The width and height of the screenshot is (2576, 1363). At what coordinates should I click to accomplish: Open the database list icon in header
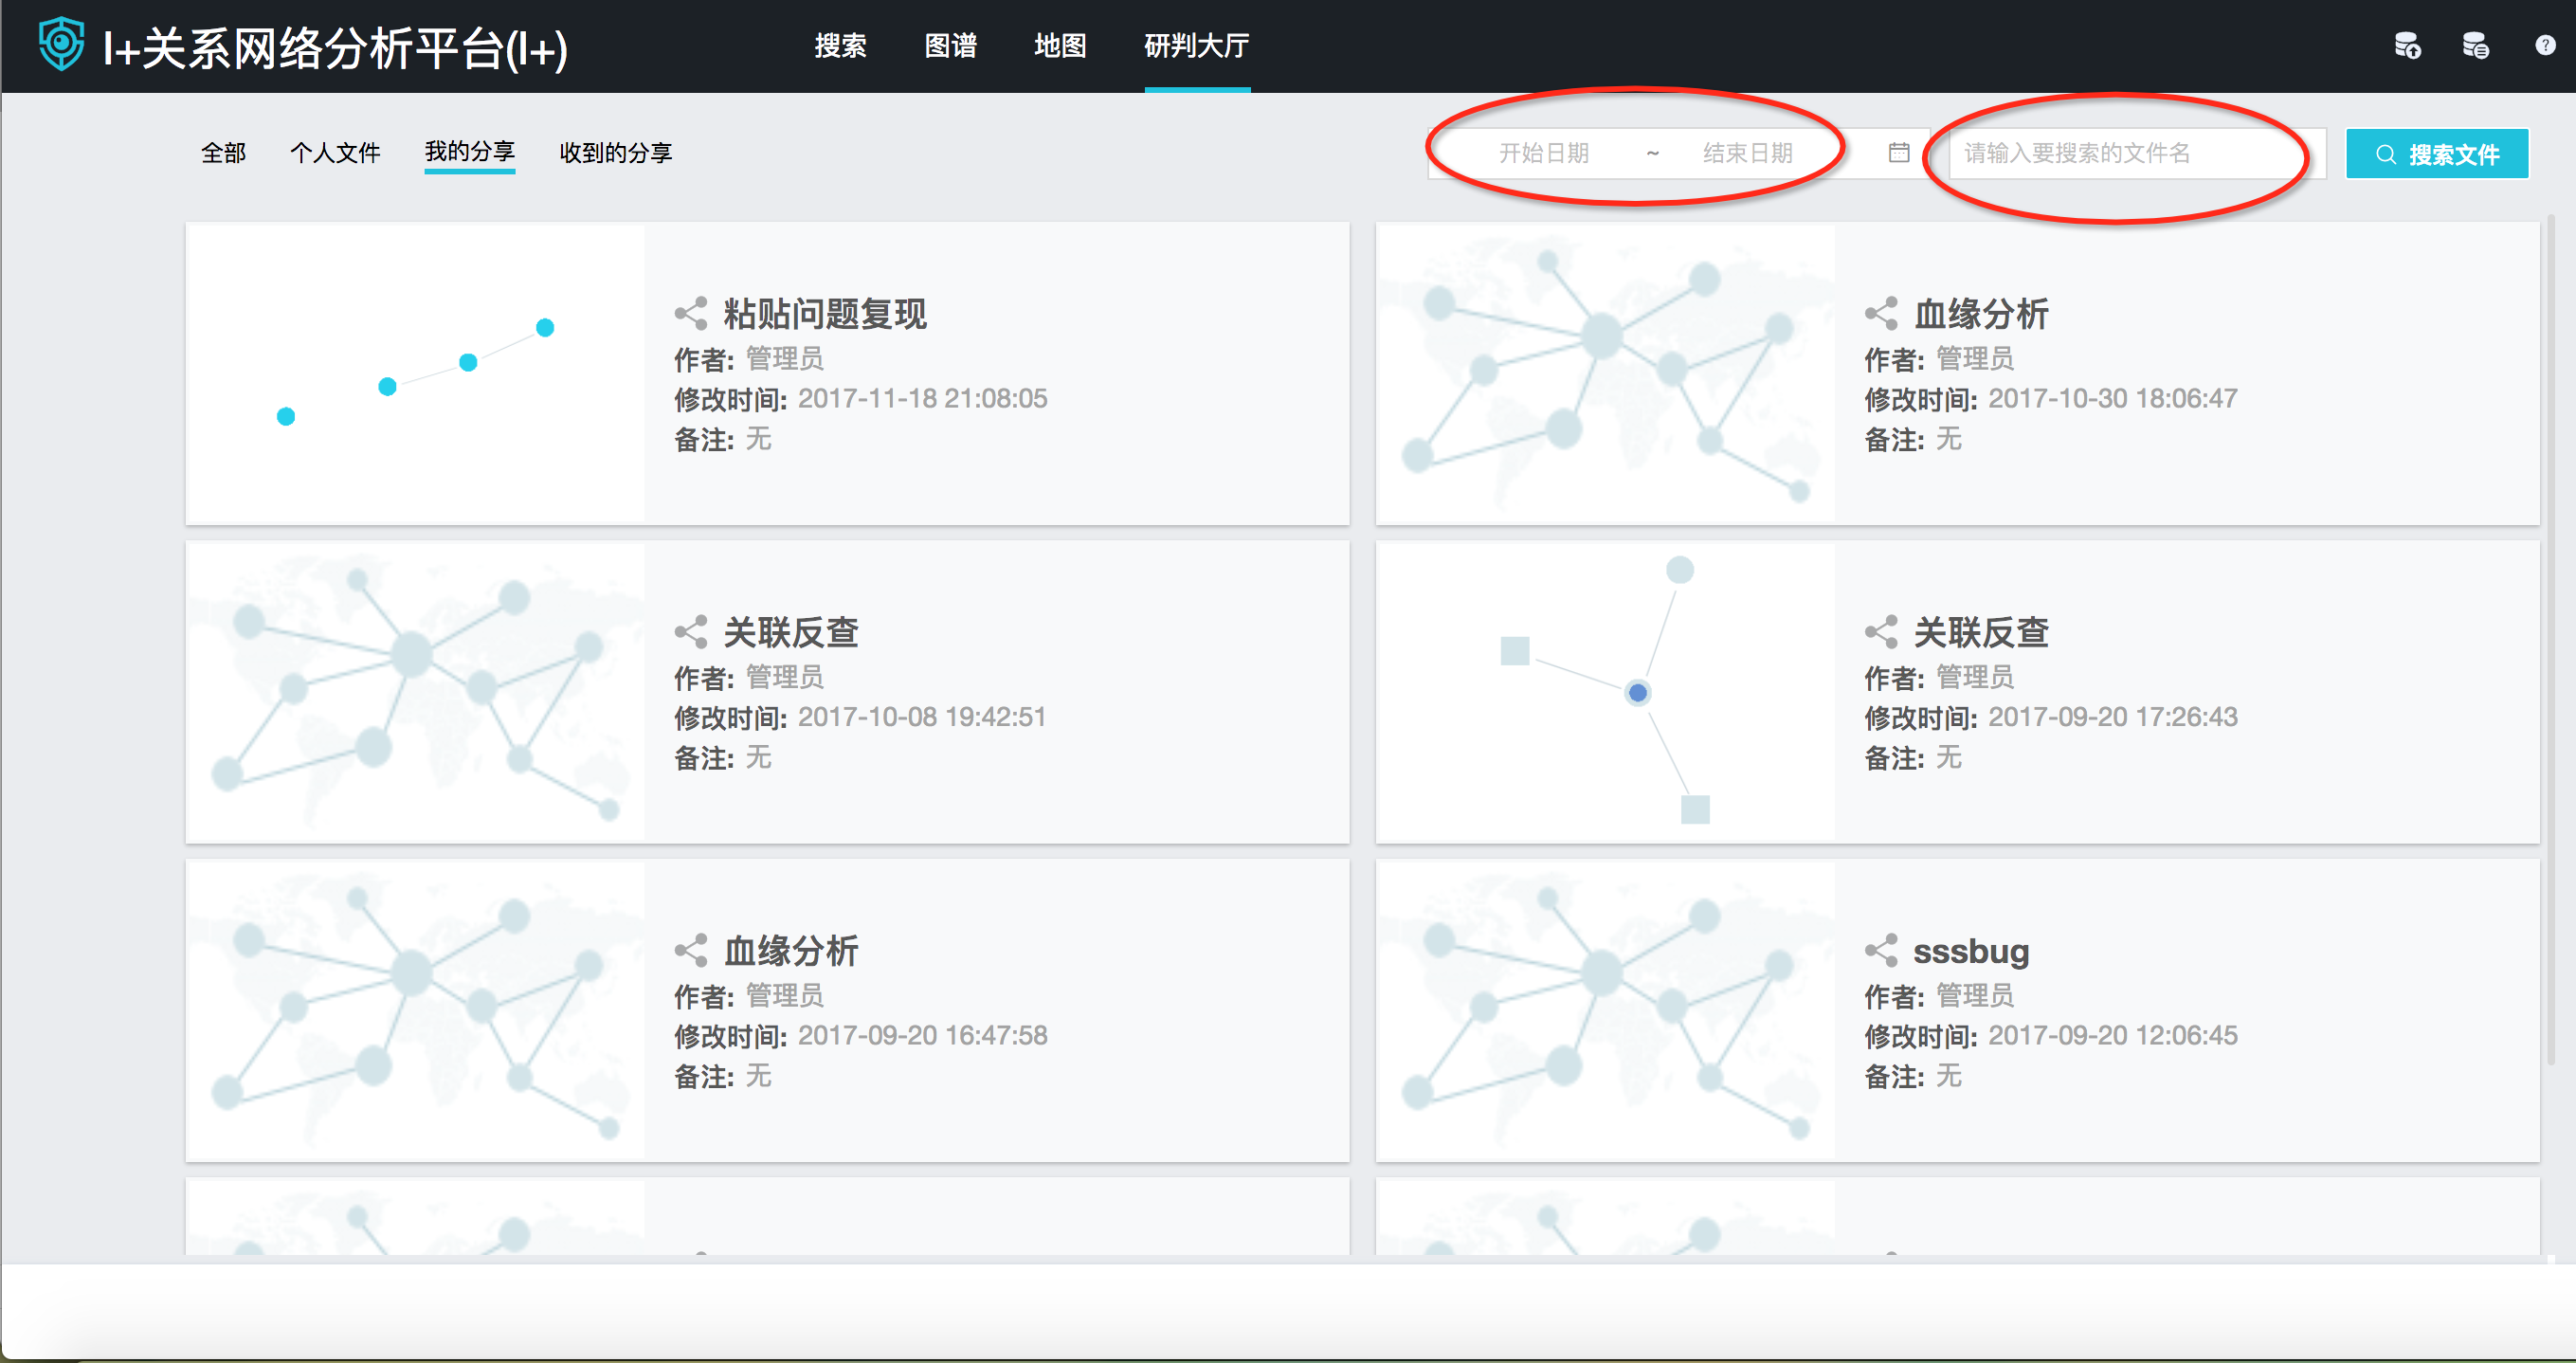tap(2475, 46)
